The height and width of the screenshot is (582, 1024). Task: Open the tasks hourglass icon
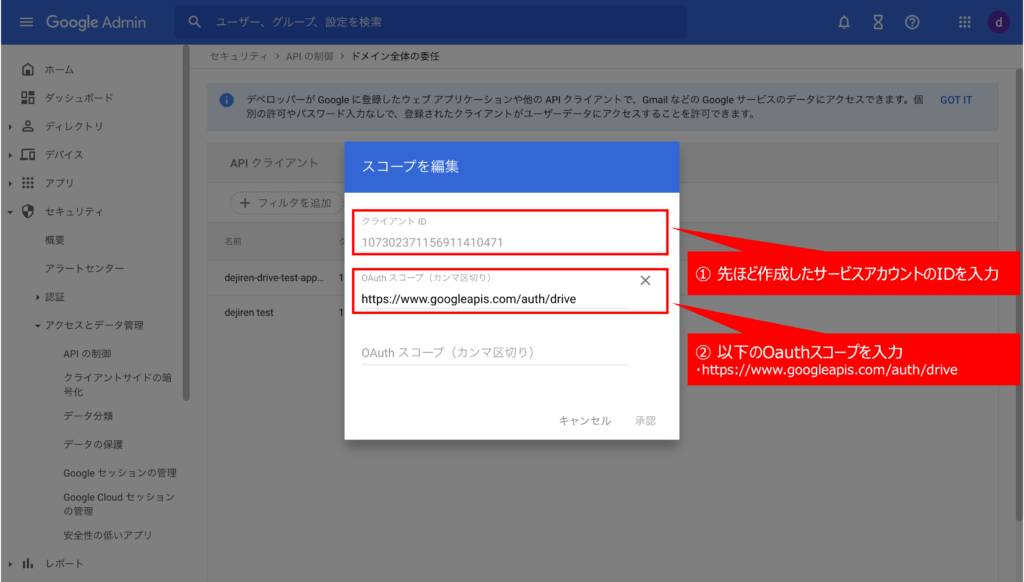pyautogui.click(x=878, y=22)
